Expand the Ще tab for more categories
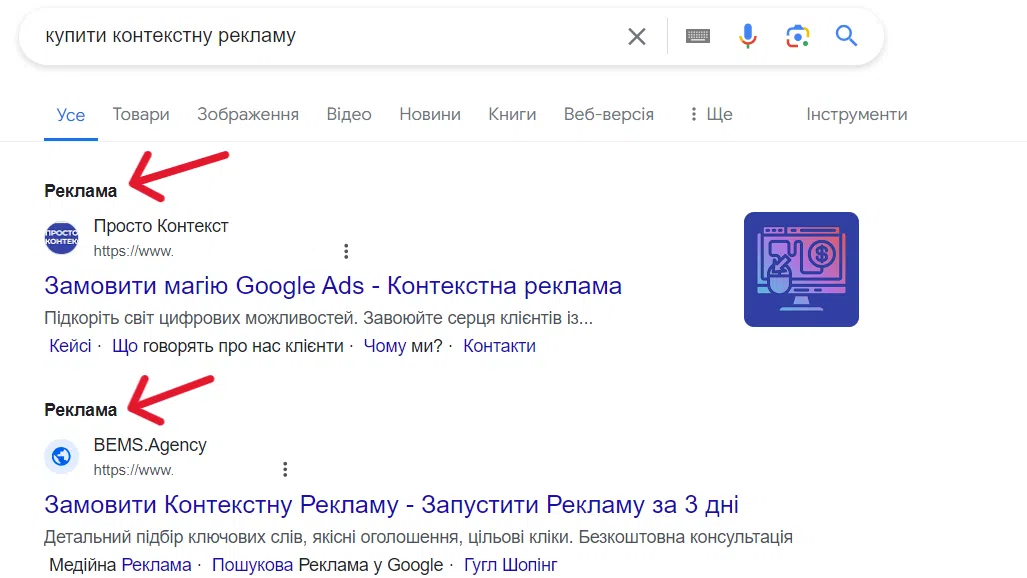 point(711,114)
